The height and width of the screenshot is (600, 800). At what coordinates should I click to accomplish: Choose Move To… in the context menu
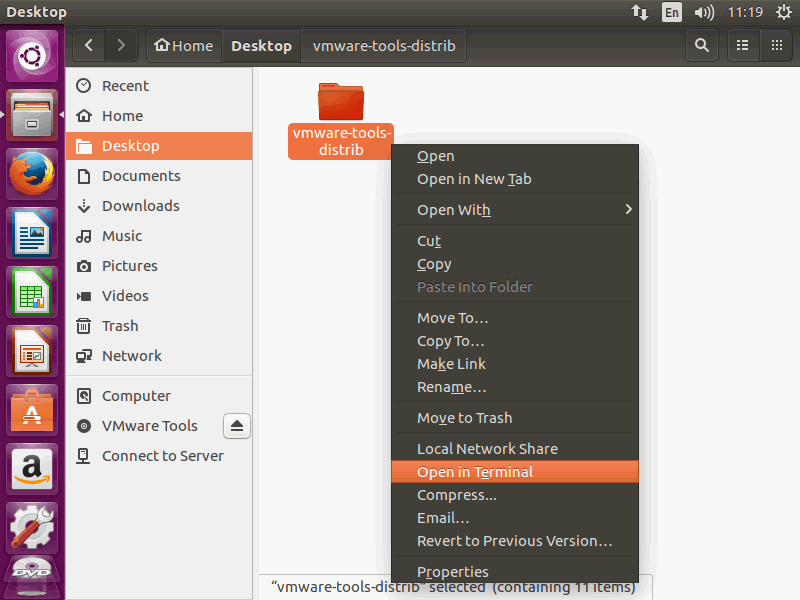(x=515, y=318)
